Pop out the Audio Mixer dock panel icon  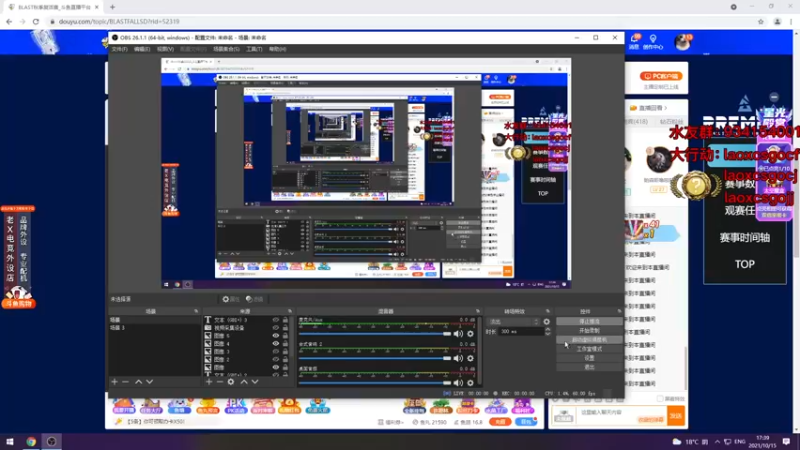point(478,311)
